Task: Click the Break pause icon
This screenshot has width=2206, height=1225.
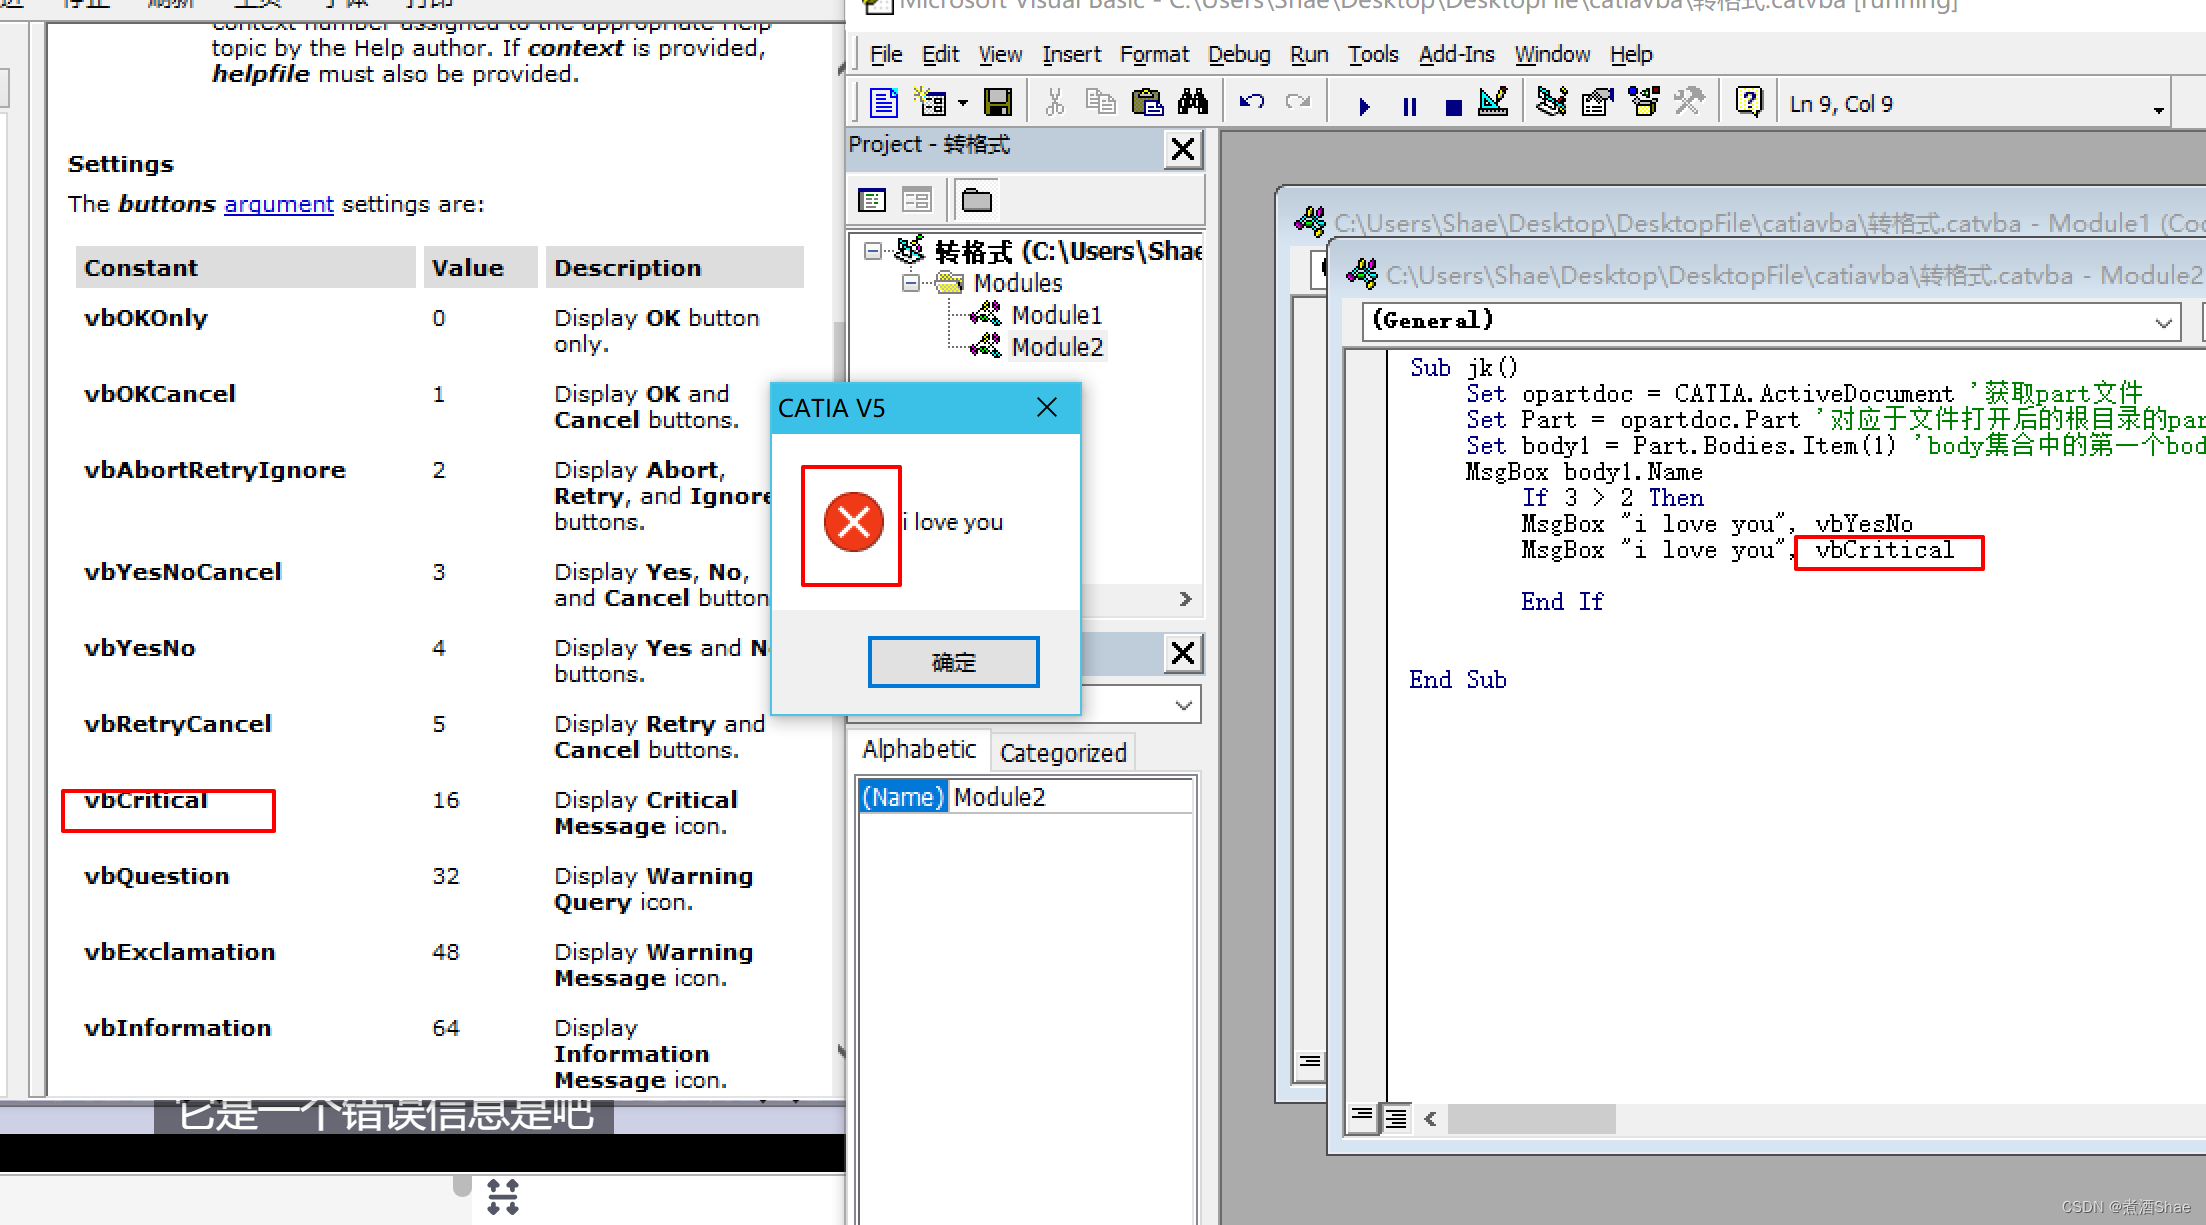Action: click(x=1410, y=106)
